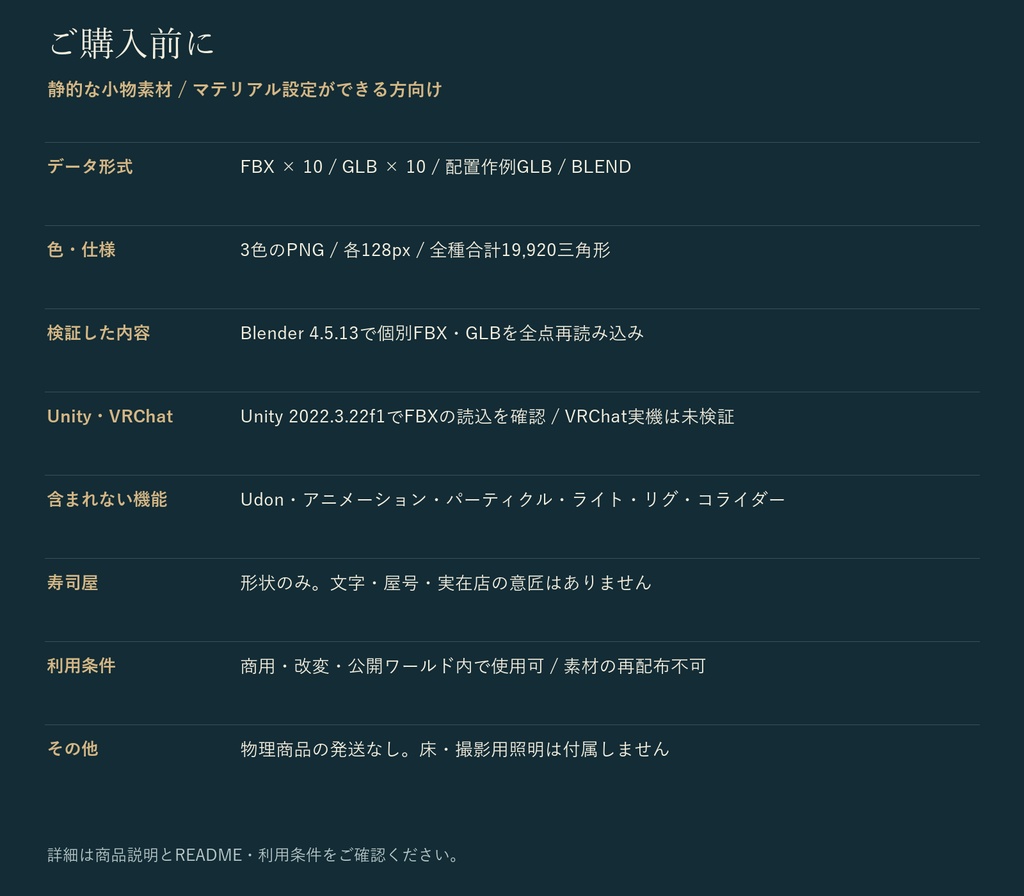
Task: Select the 利用条件 row label
Action: pos(81,665)
